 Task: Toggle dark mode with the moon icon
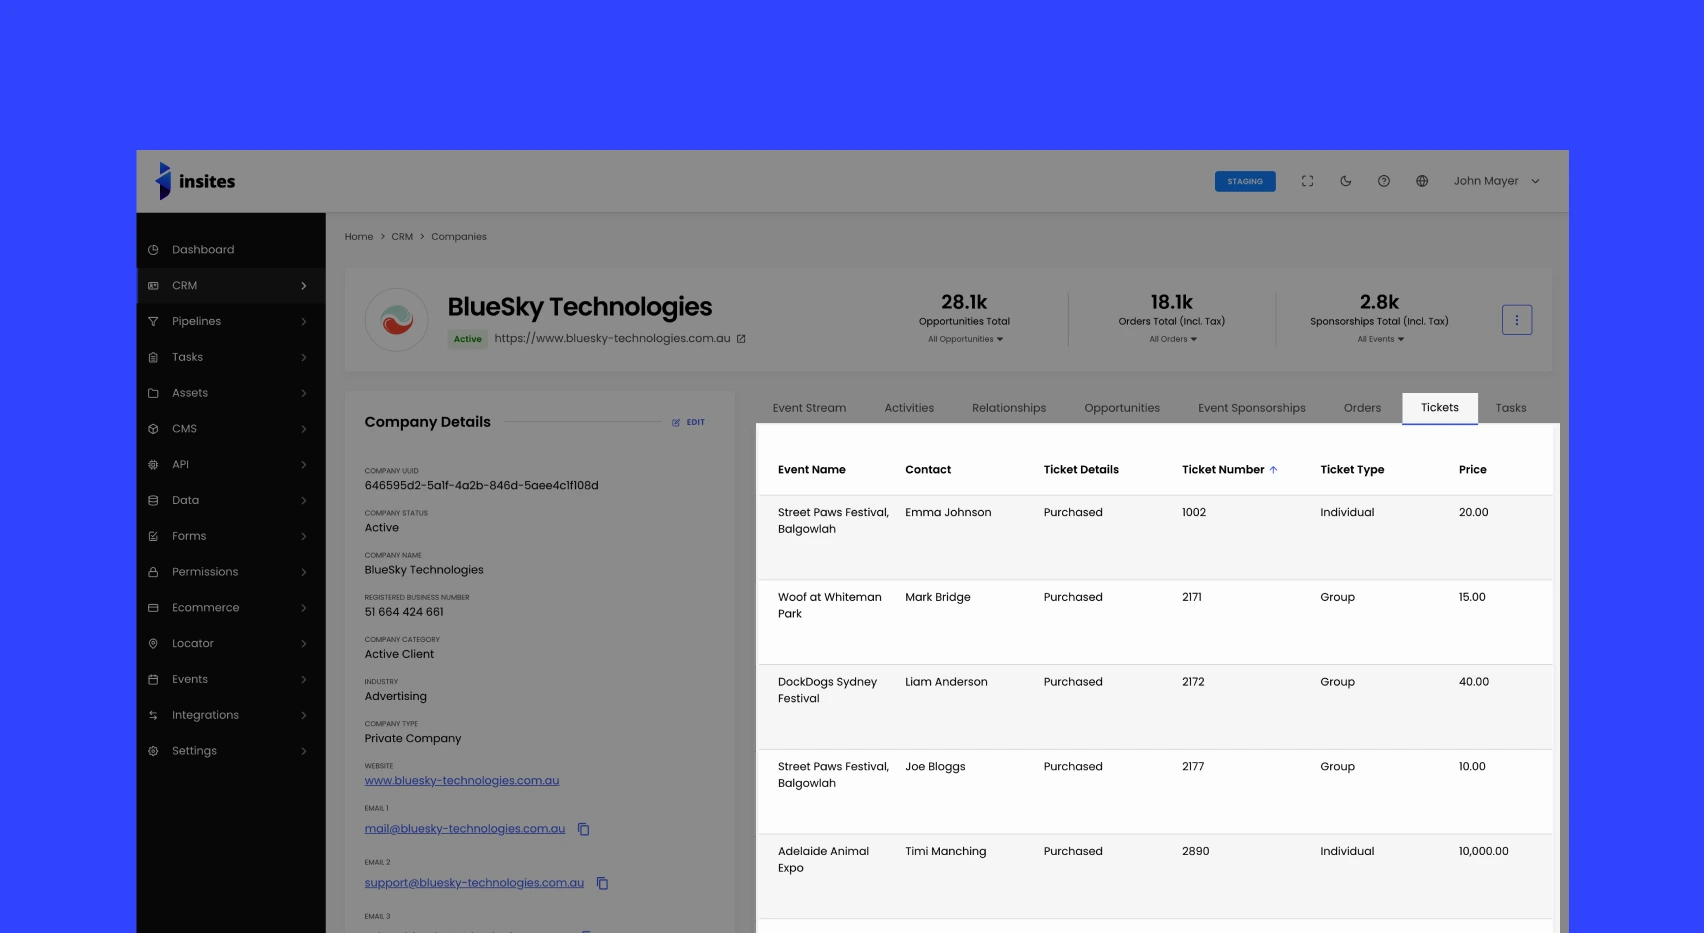(1345, 181)
